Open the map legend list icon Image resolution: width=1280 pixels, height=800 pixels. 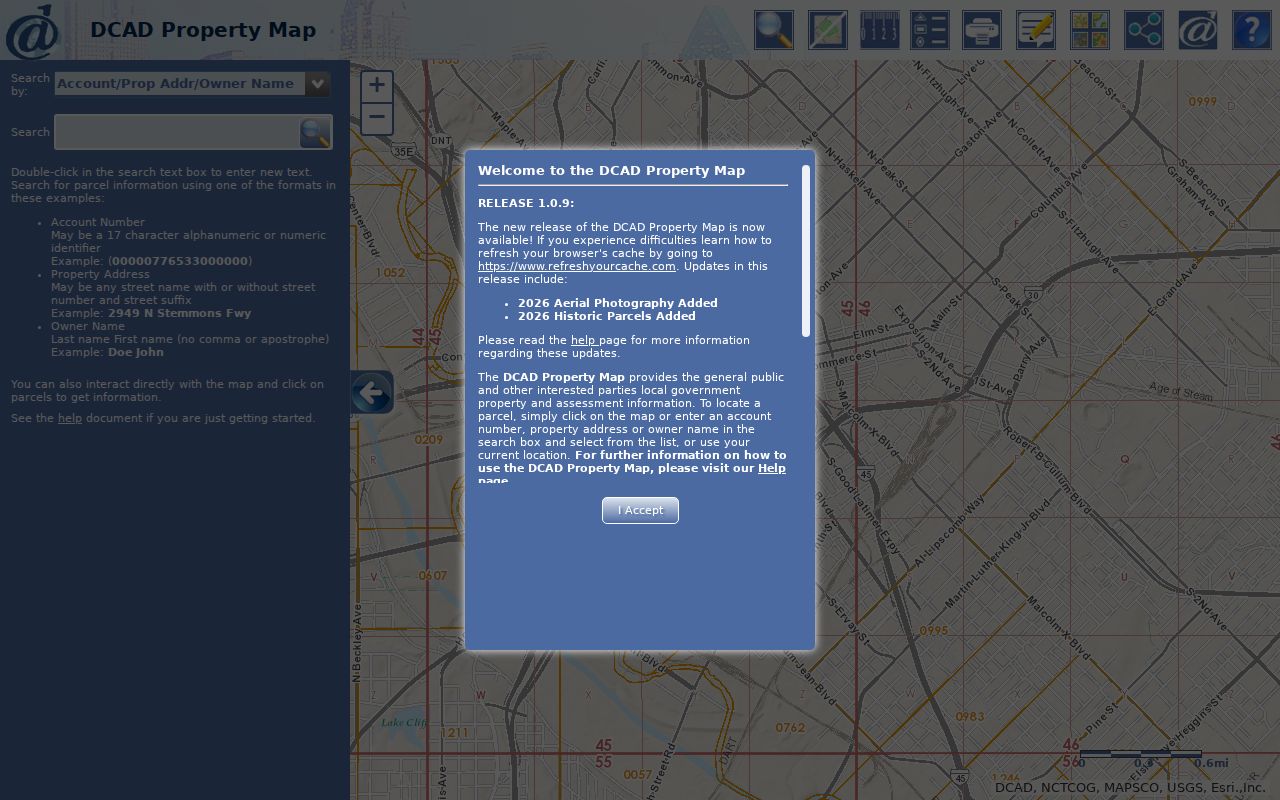click(930, 30)
